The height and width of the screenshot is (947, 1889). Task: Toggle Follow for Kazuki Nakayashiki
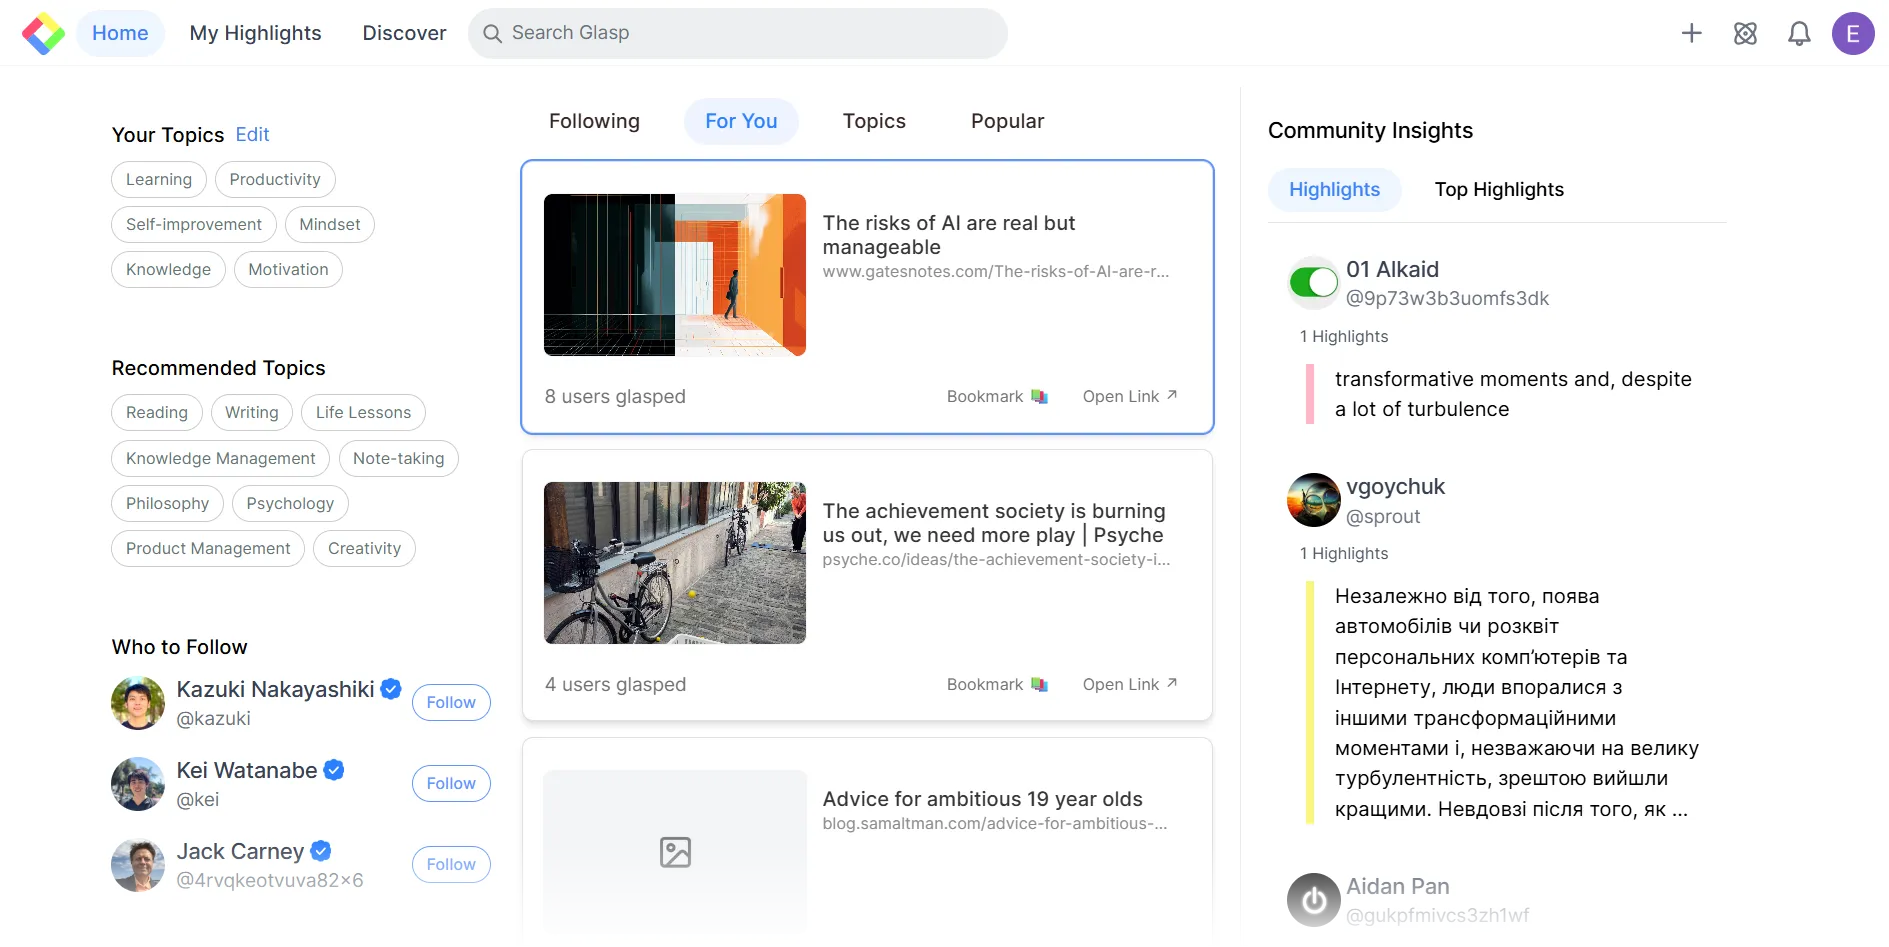(450, 702)
